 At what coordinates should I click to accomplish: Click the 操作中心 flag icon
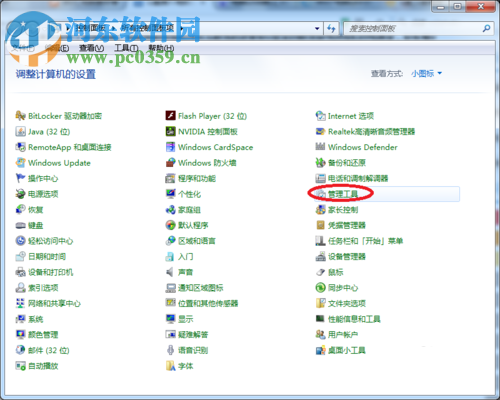20,178
